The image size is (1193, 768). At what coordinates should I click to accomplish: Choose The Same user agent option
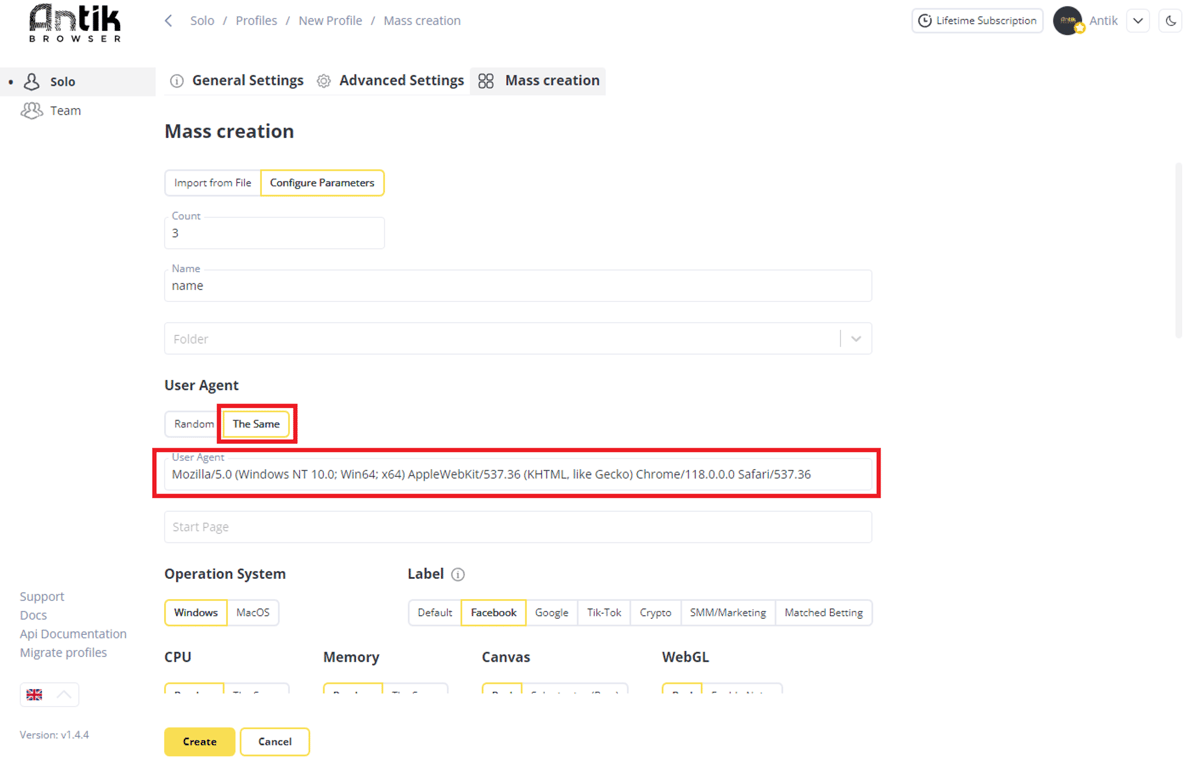coord(256,424)
